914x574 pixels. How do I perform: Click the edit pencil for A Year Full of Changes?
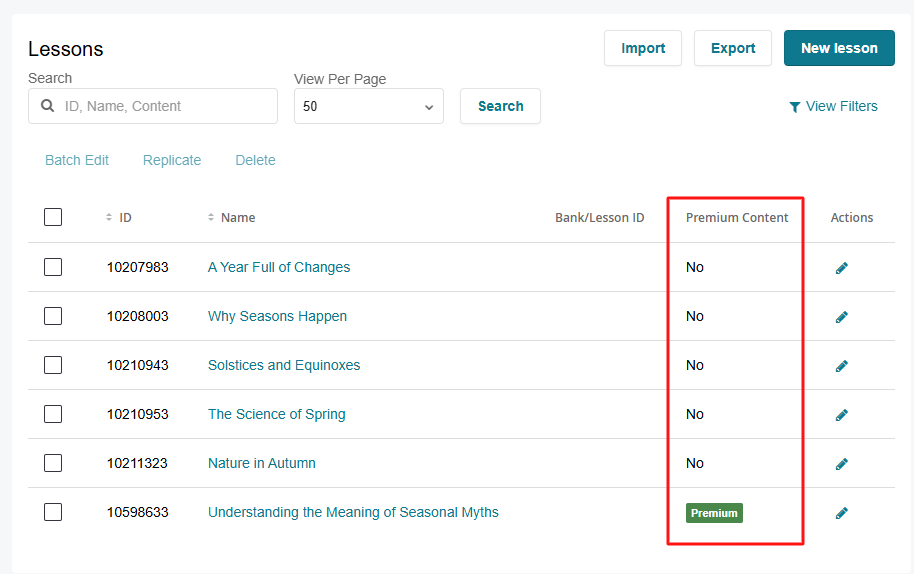[842, 268]
